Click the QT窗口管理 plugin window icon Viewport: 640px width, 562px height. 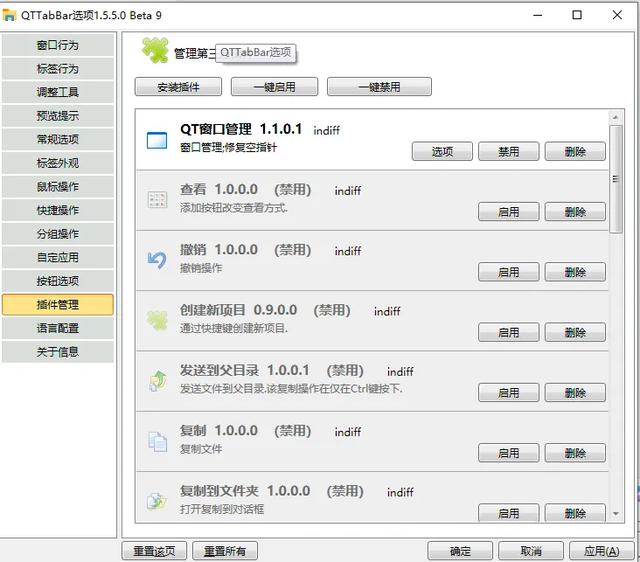coord(157,140)
